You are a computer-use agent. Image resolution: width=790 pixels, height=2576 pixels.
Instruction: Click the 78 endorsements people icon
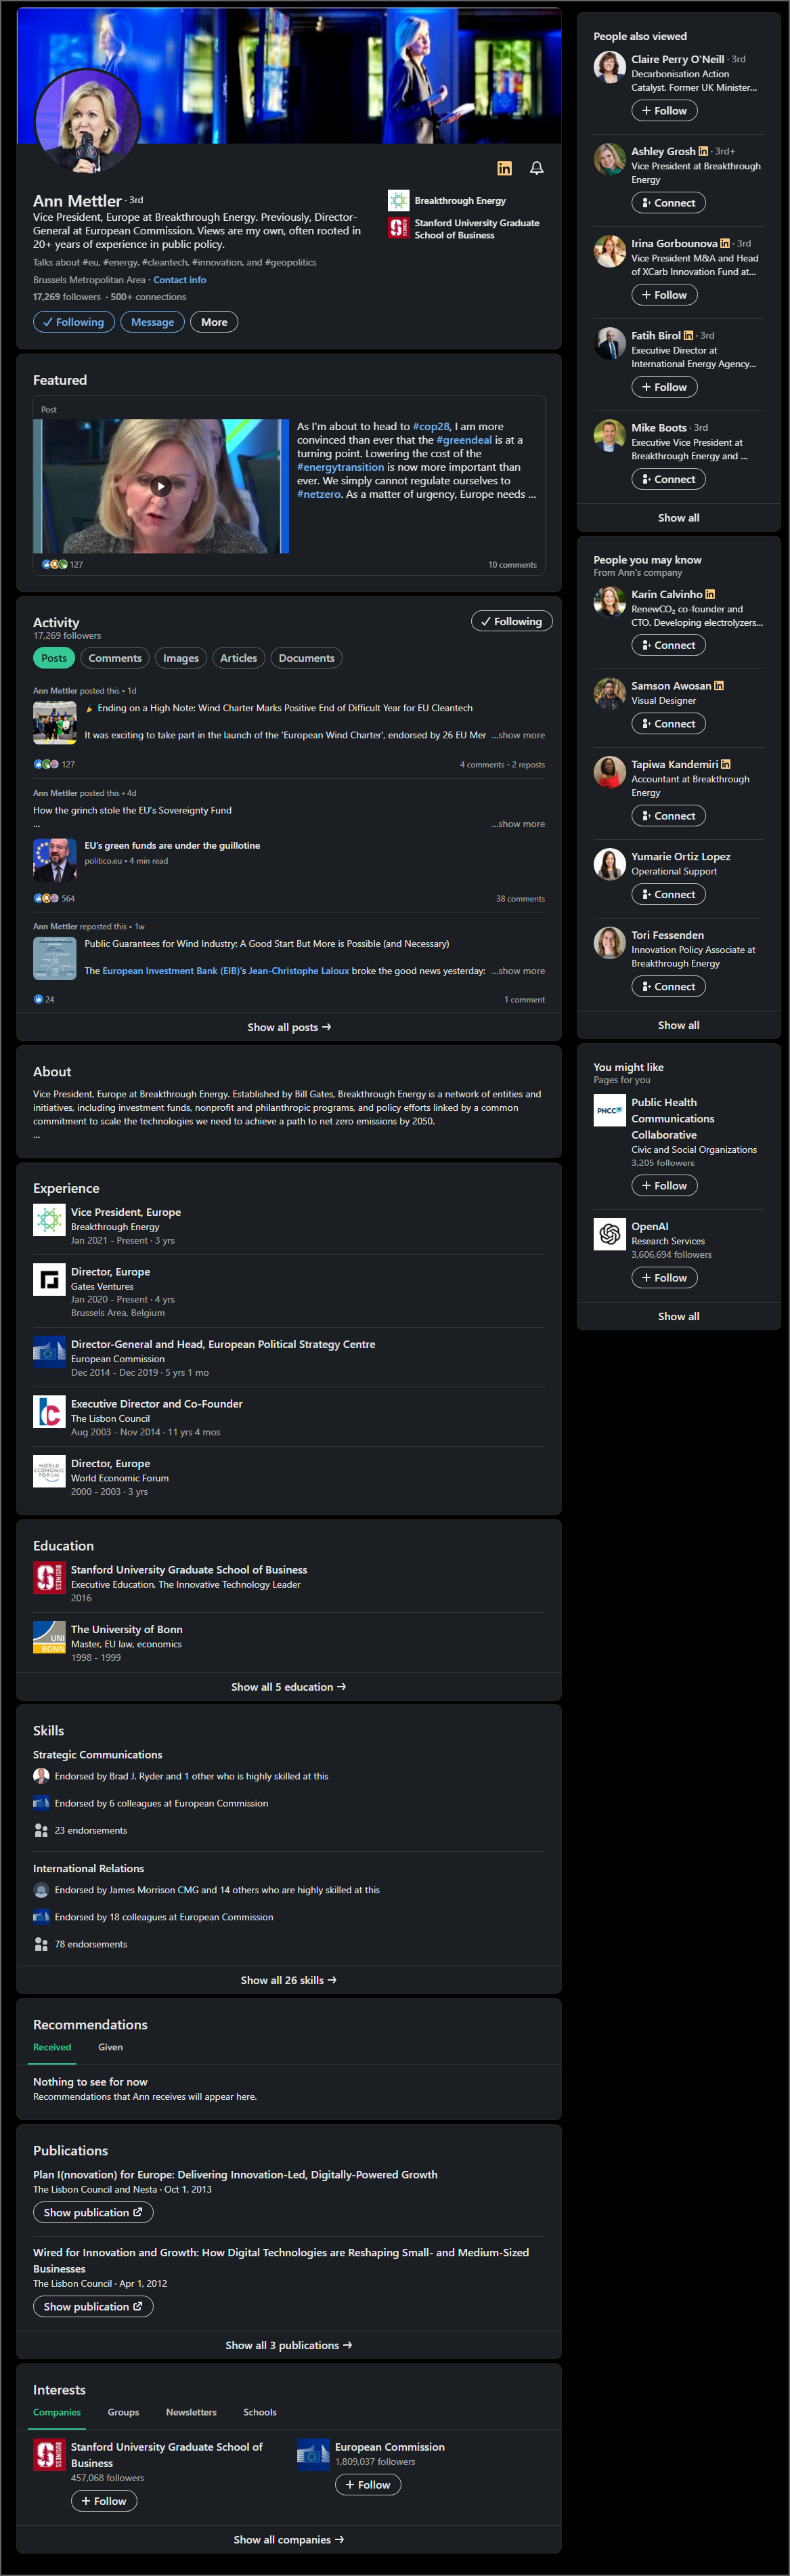pos(41,1945)
